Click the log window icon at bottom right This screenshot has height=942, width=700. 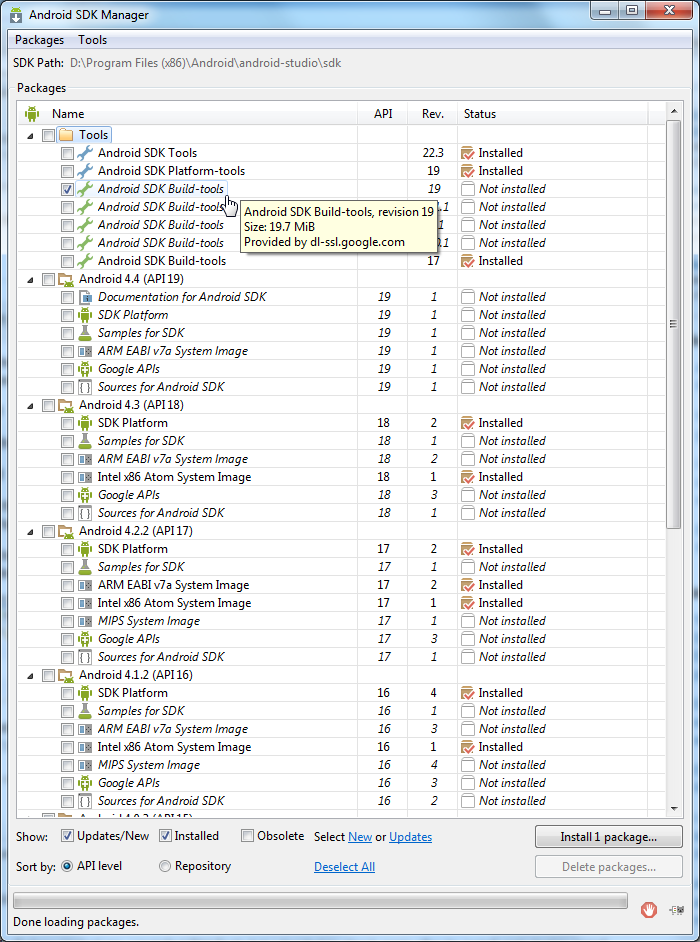[677, 910]
